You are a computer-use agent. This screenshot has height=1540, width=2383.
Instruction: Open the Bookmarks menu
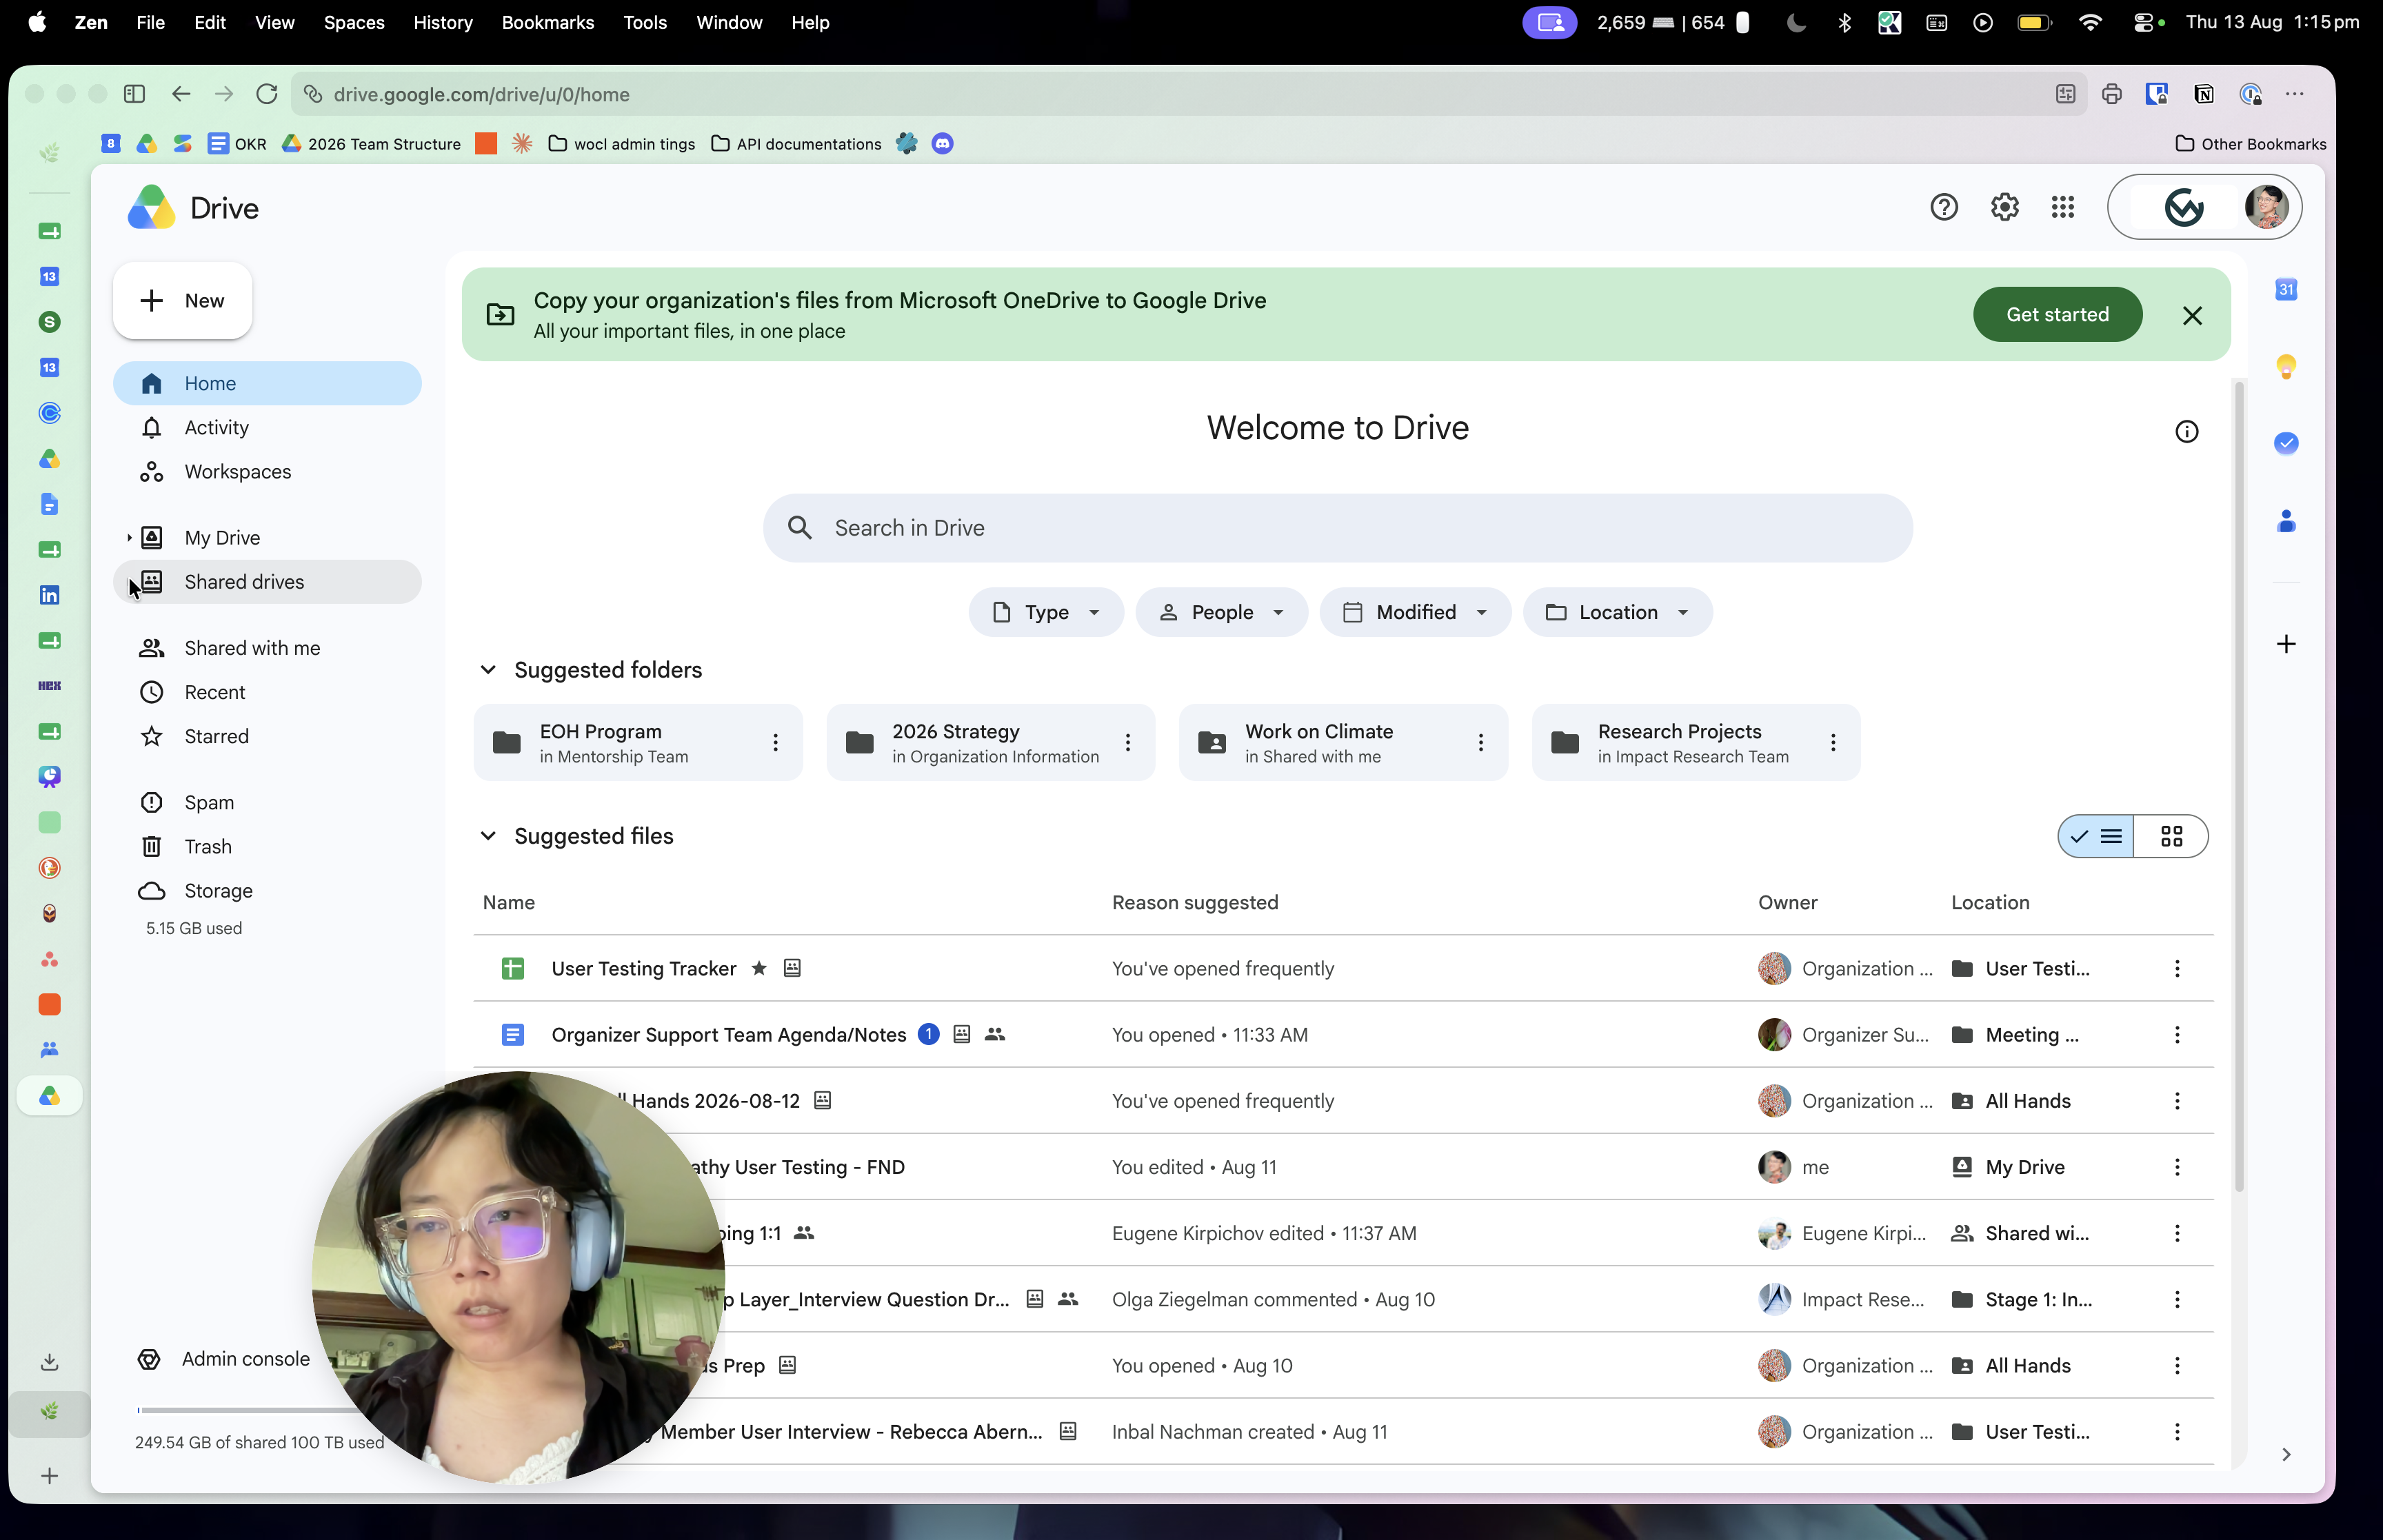(547, 22)
